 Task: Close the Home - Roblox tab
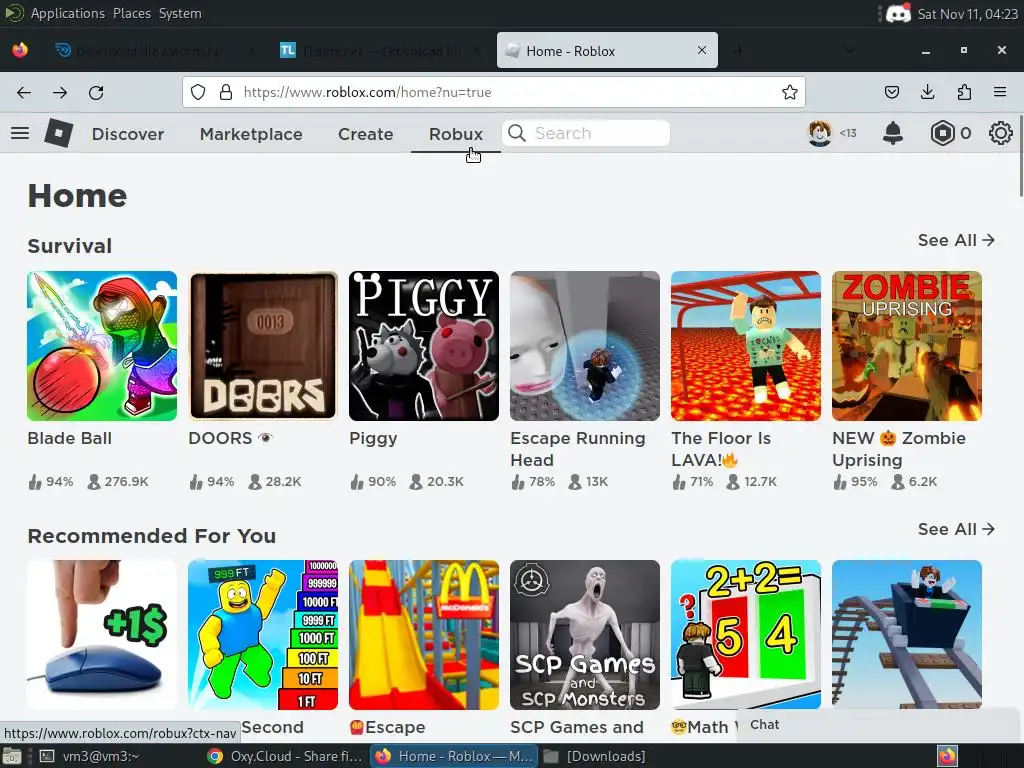click(701, 50)
